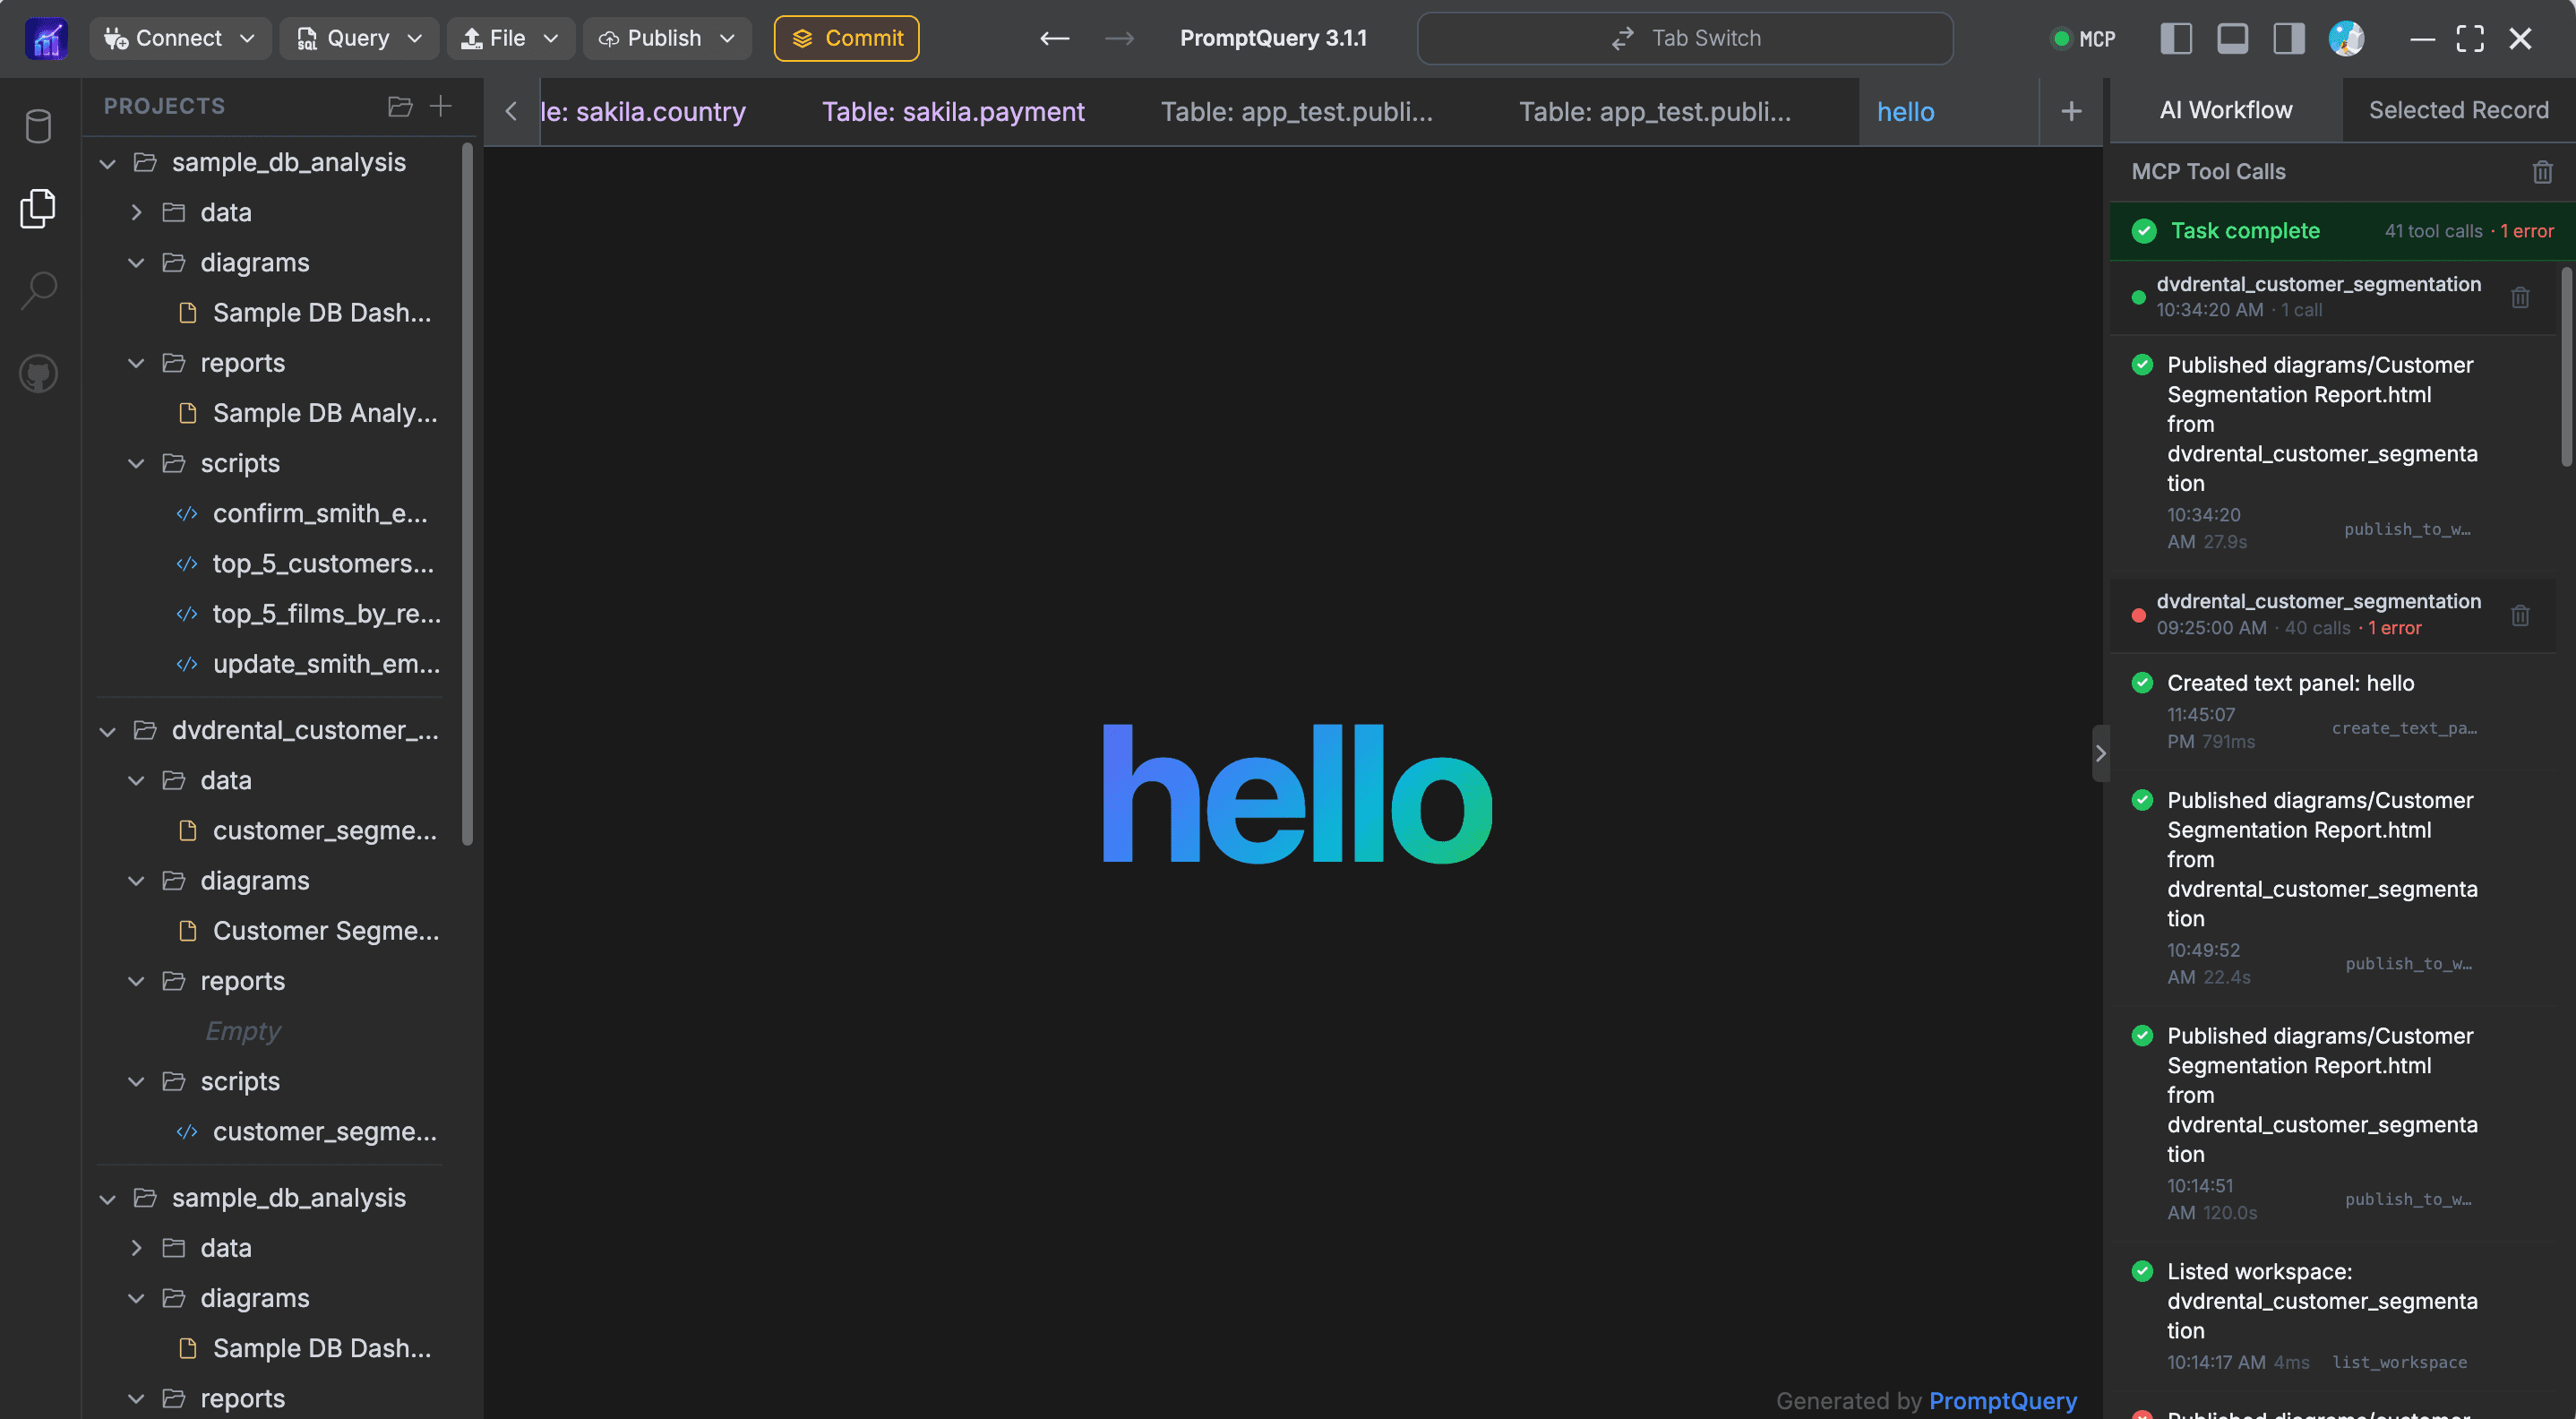The width and height of the screenshot is (2576, 1419).
Task: Click the projects panel scrollbar
Action: 467,493
